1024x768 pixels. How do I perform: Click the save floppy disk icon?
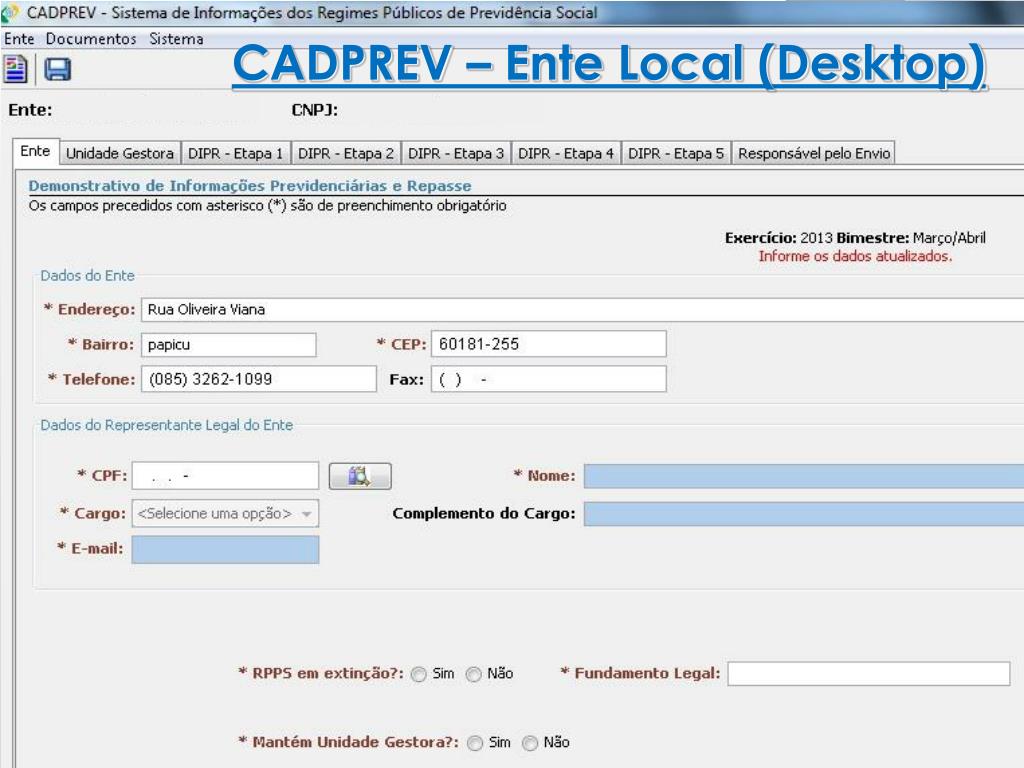point(57,69)
